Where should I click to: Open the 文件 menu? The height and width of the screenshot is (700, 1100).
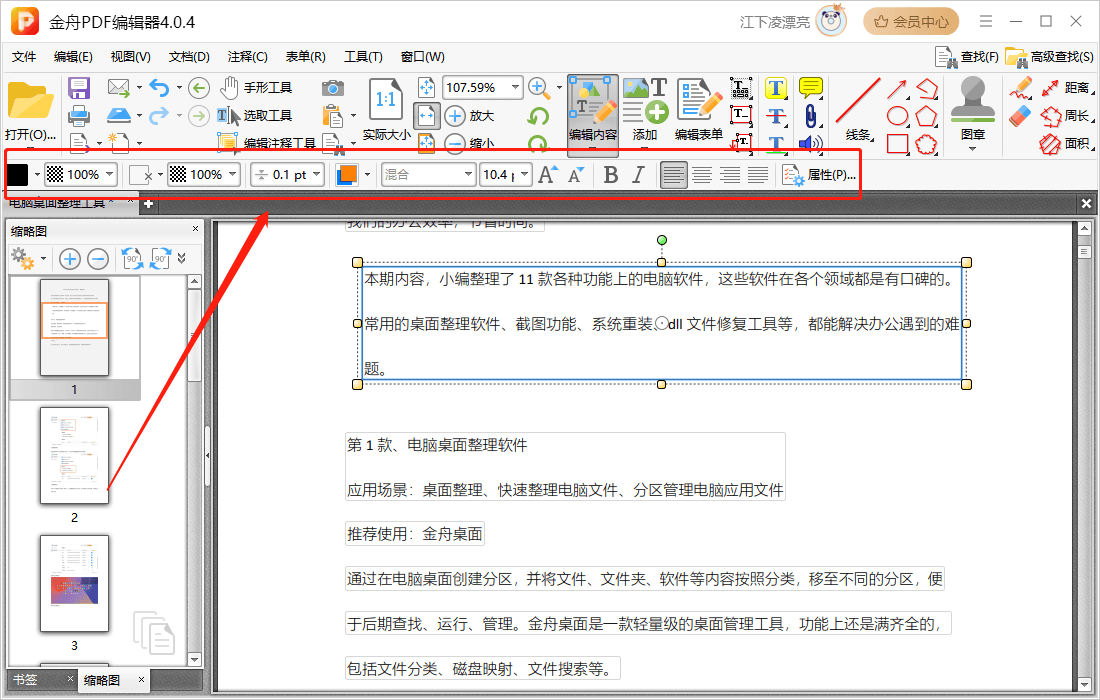click(x=24, y=57)
